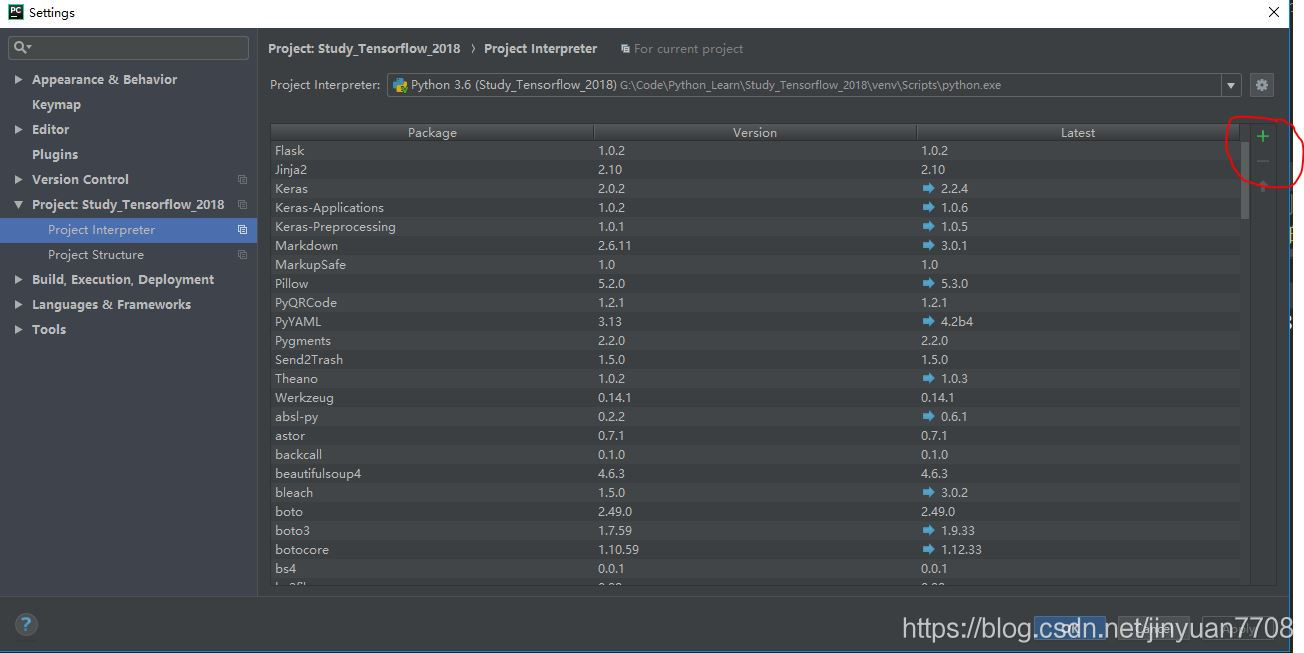Click the For current project indicator icon
This screenshot has height=653, width=1304.
click(625, 49)
